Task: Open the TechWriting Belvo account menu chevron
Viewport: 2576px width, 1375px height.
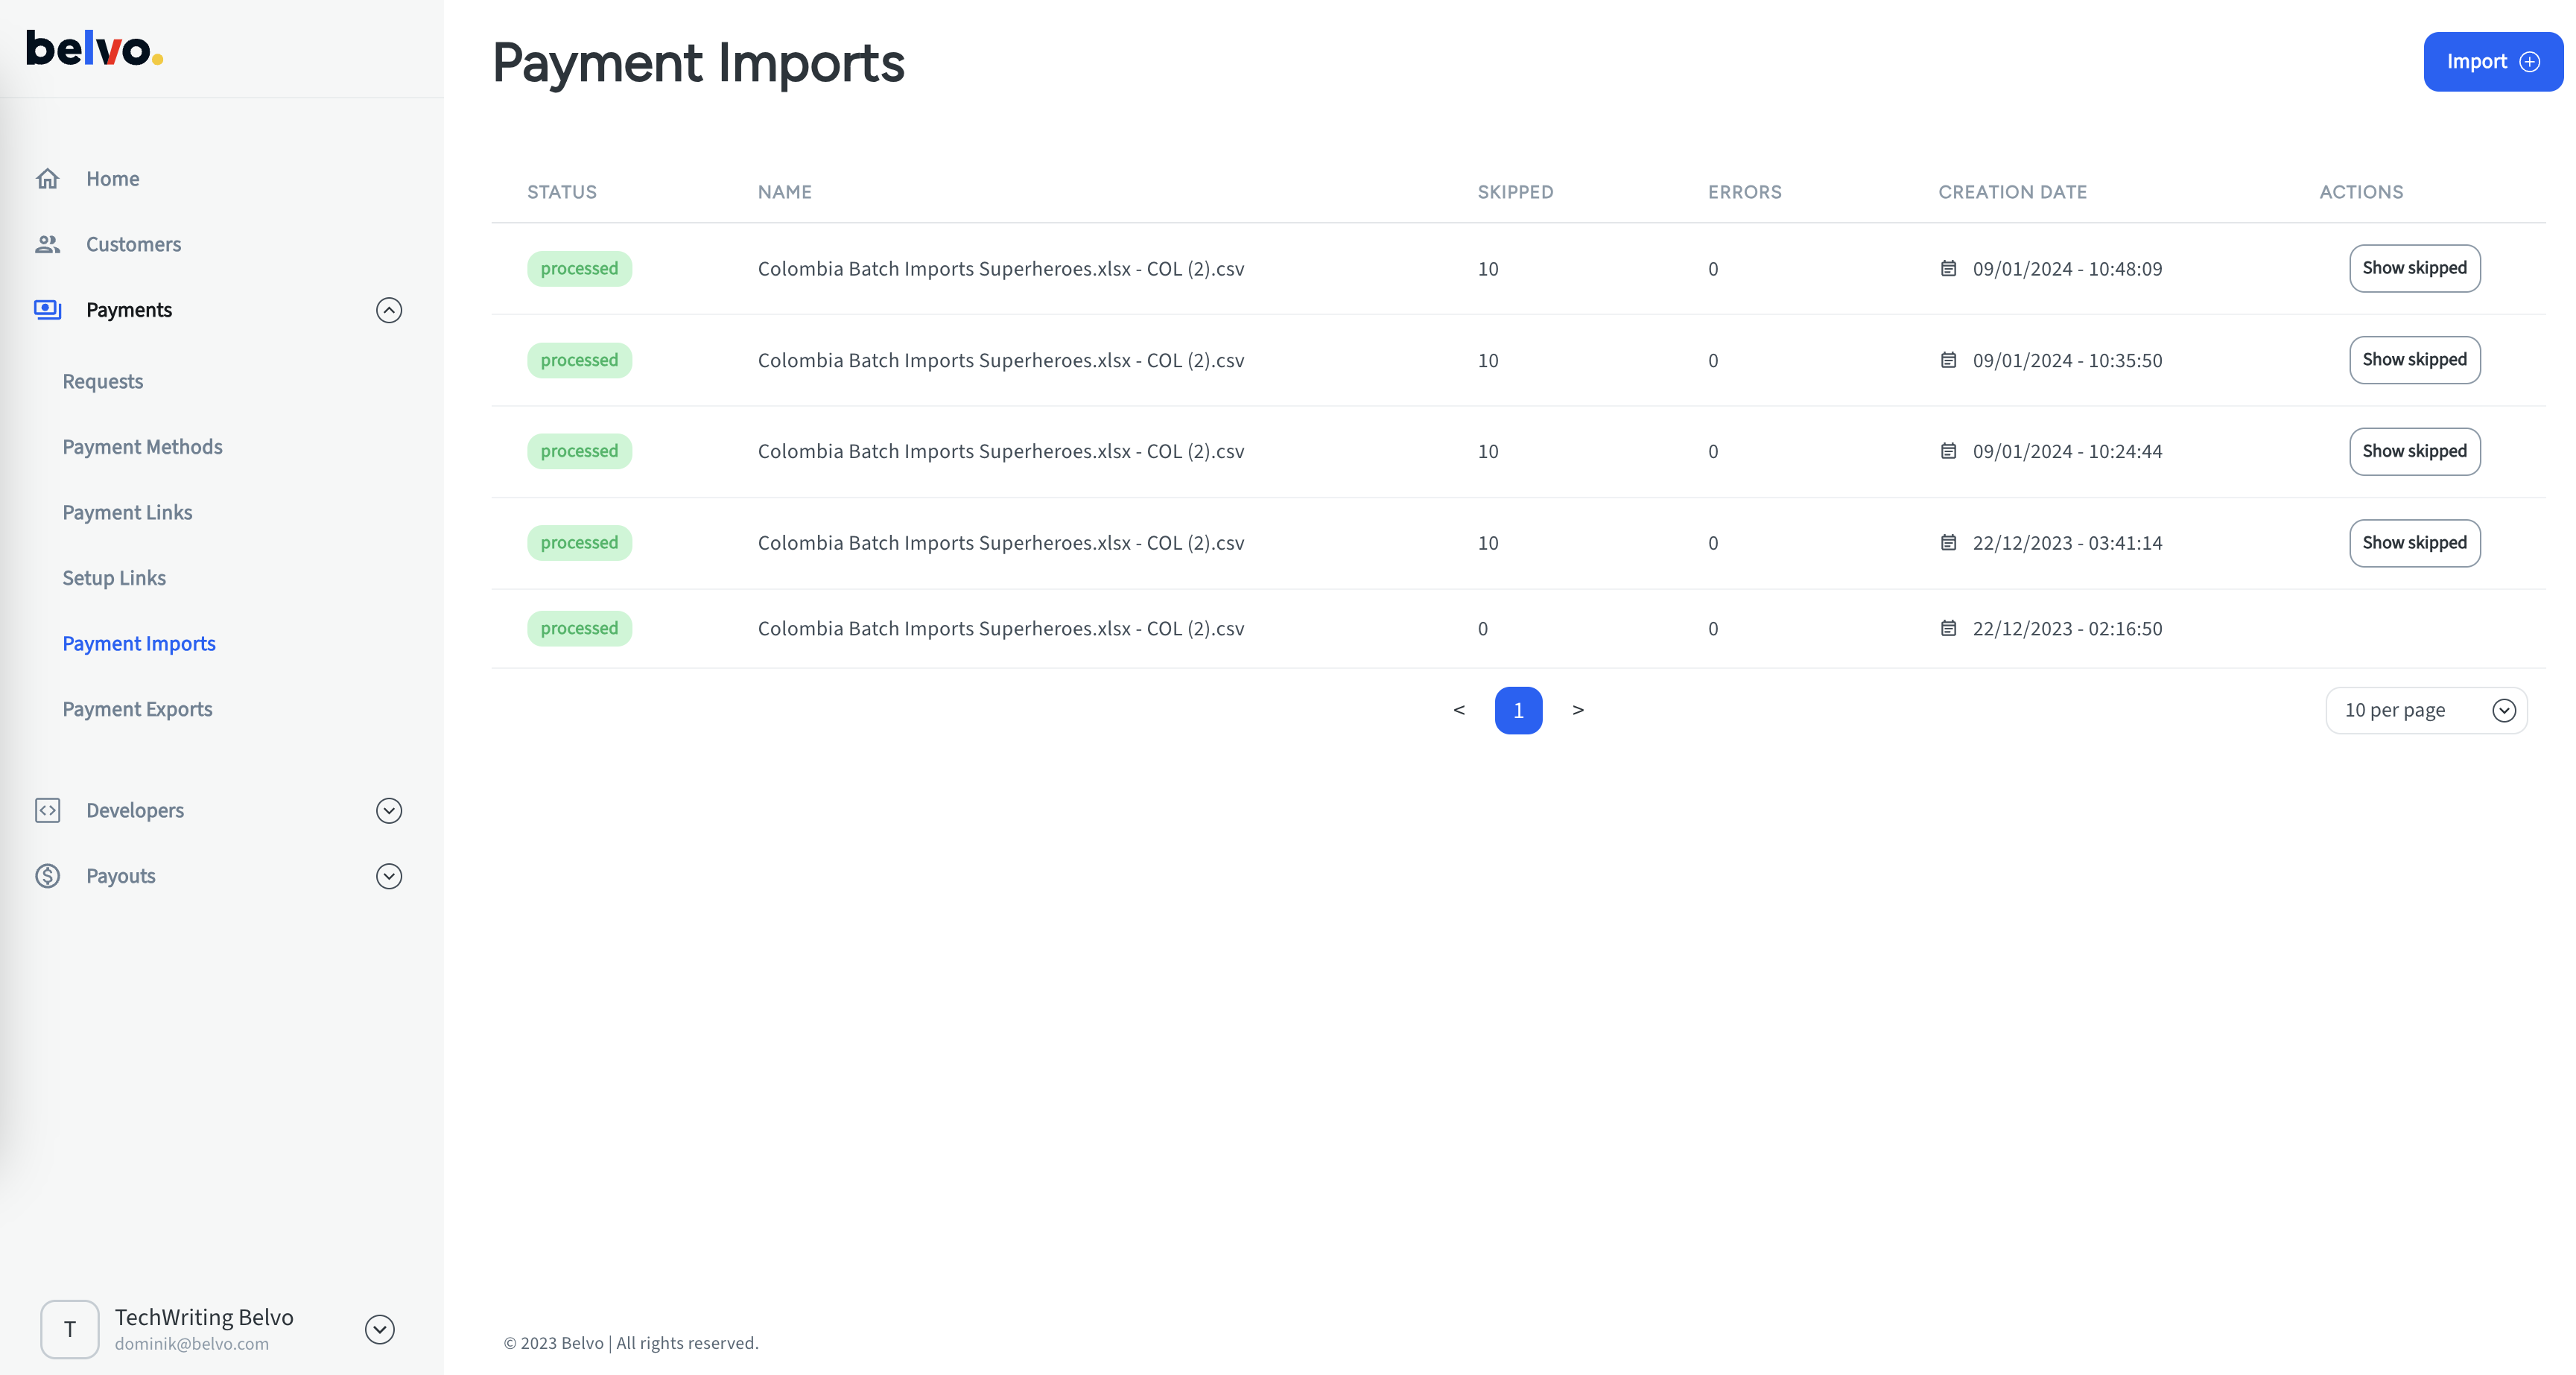Action: coord(380,1329)
